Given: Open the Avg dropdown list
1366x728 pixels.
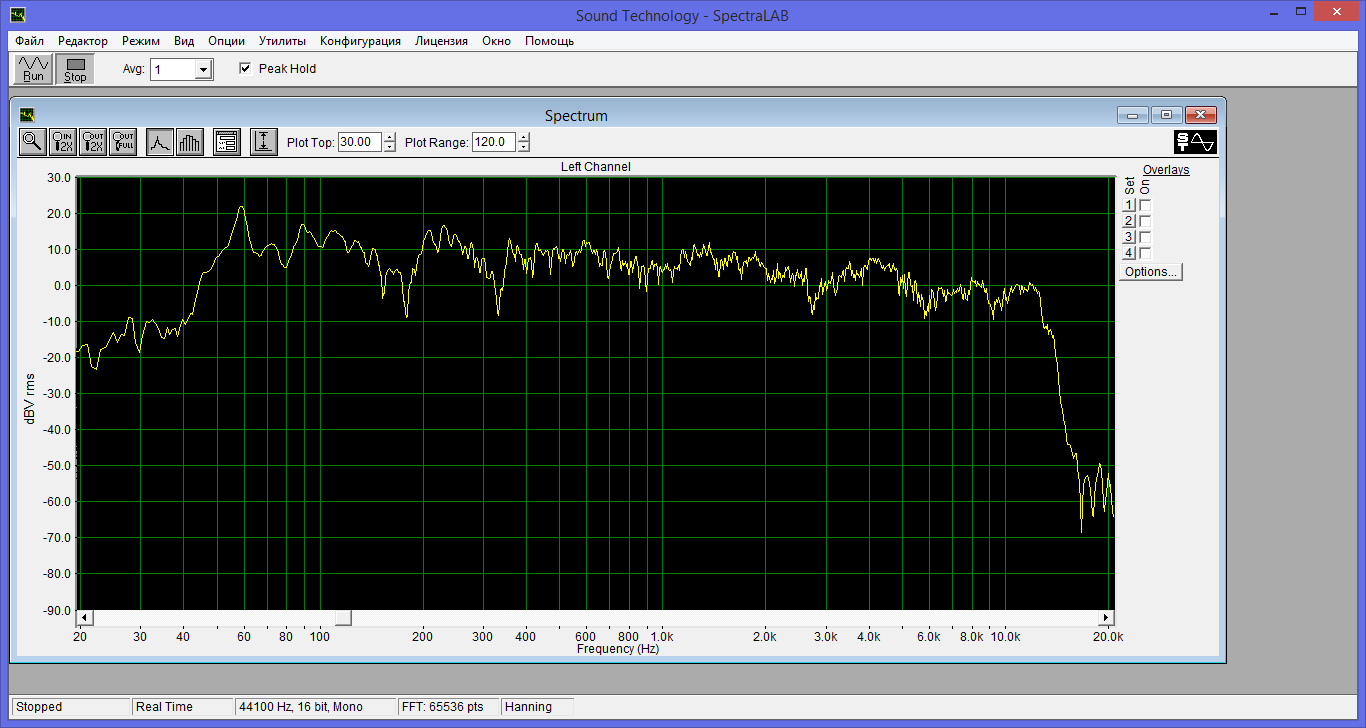Looking at the screenshot, I should point(204,69).
